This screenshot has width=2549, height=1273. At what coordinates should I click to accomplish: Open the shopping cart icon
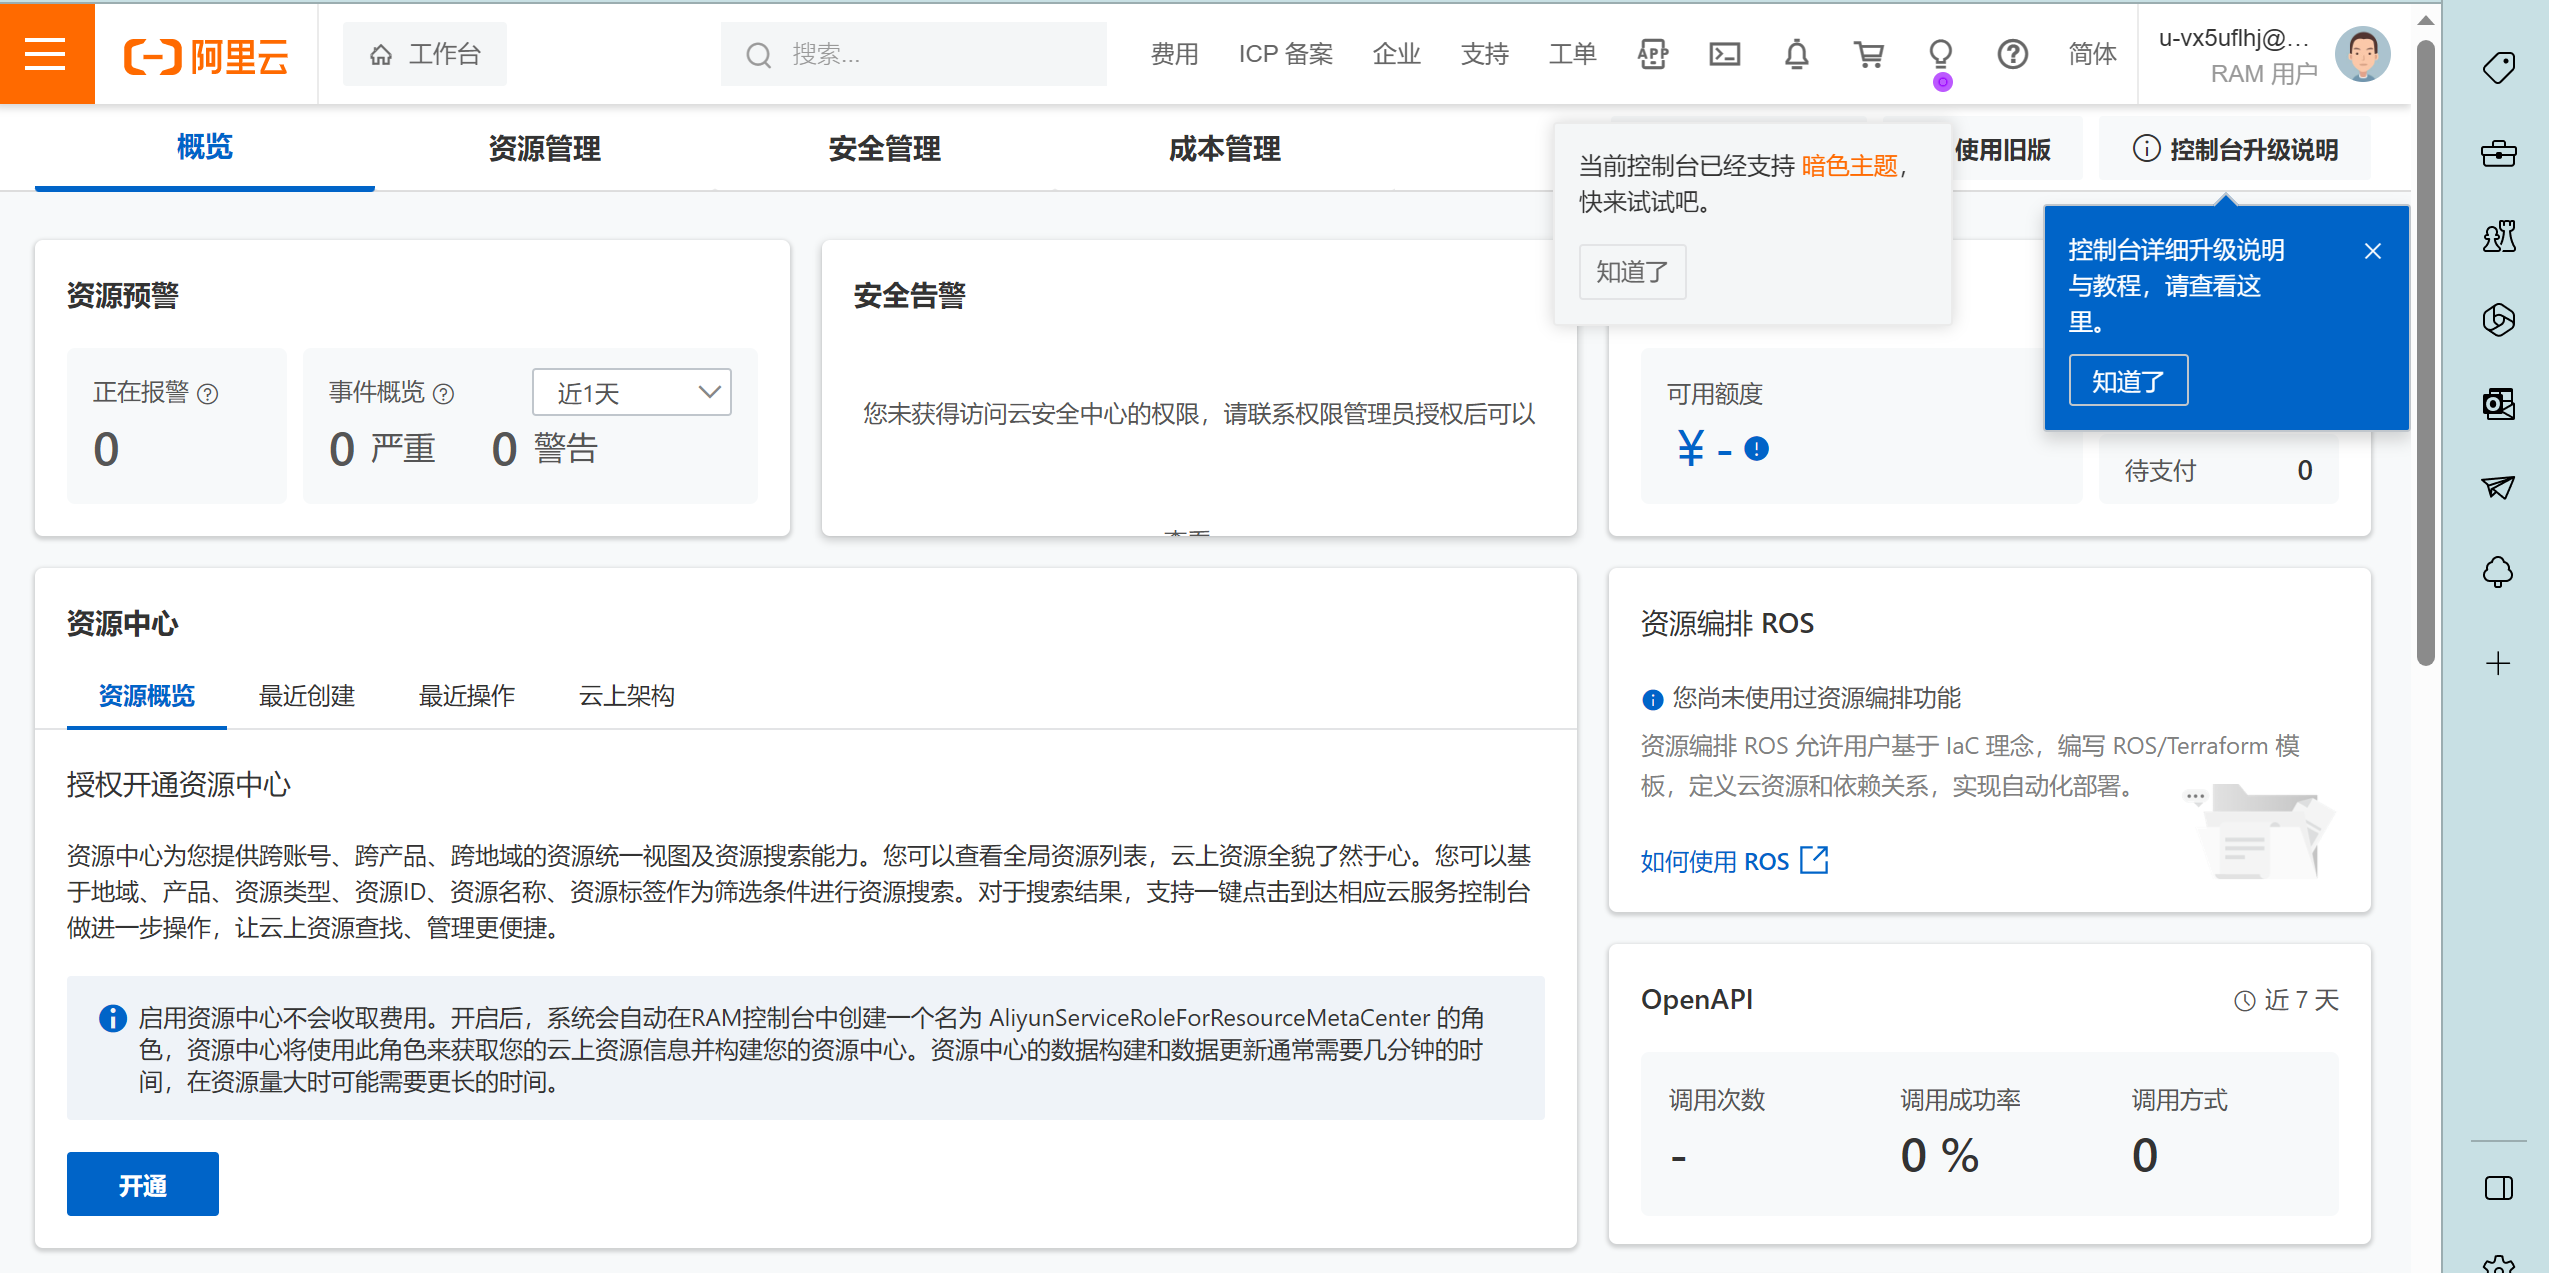[x=1868, y=54]
